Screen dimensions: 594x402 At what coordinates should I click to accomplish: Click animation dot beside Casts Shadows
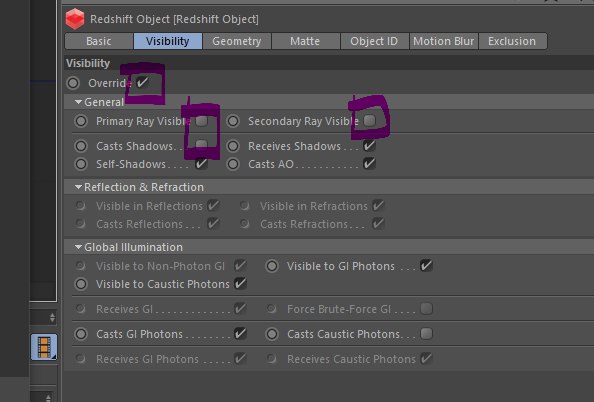tap(81, 146)
